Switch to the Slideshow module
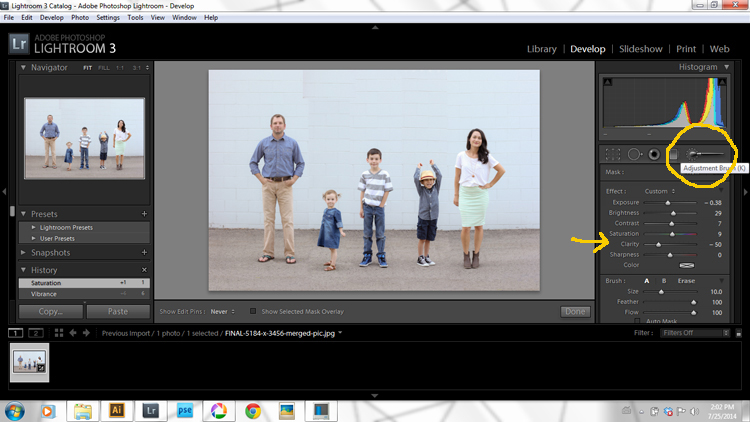The width and height of the screenshot is (750, 422). coord(640,49)
